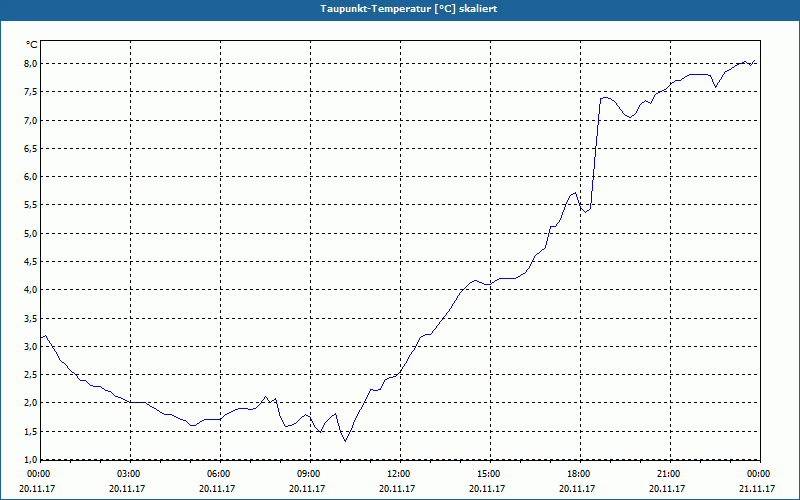The height and width of the screenshot is (500, 800).
Task: Click the '6,0' y-axis value
Action: click(31, 177)
